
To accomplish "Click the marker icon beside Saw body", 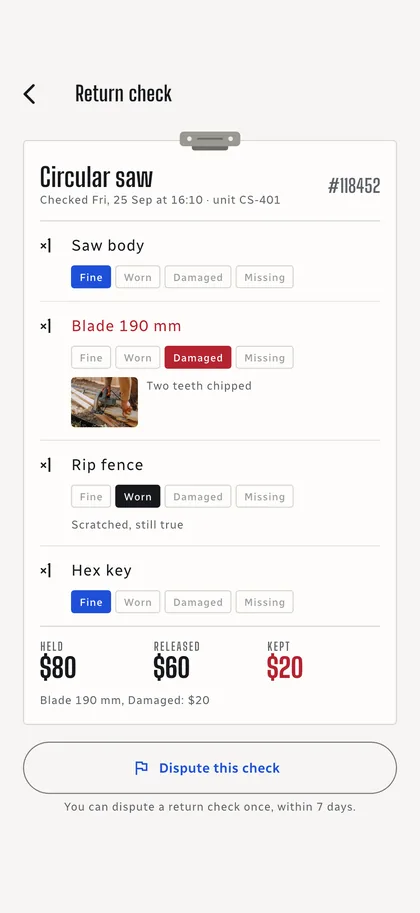I will tap(45, 246).
